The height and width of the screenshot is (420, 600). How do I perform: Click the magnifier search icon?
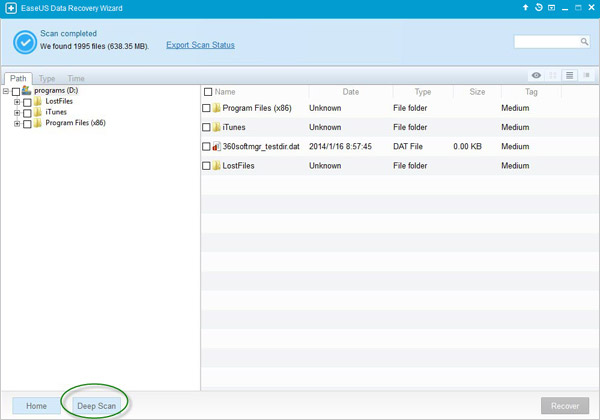584,42
